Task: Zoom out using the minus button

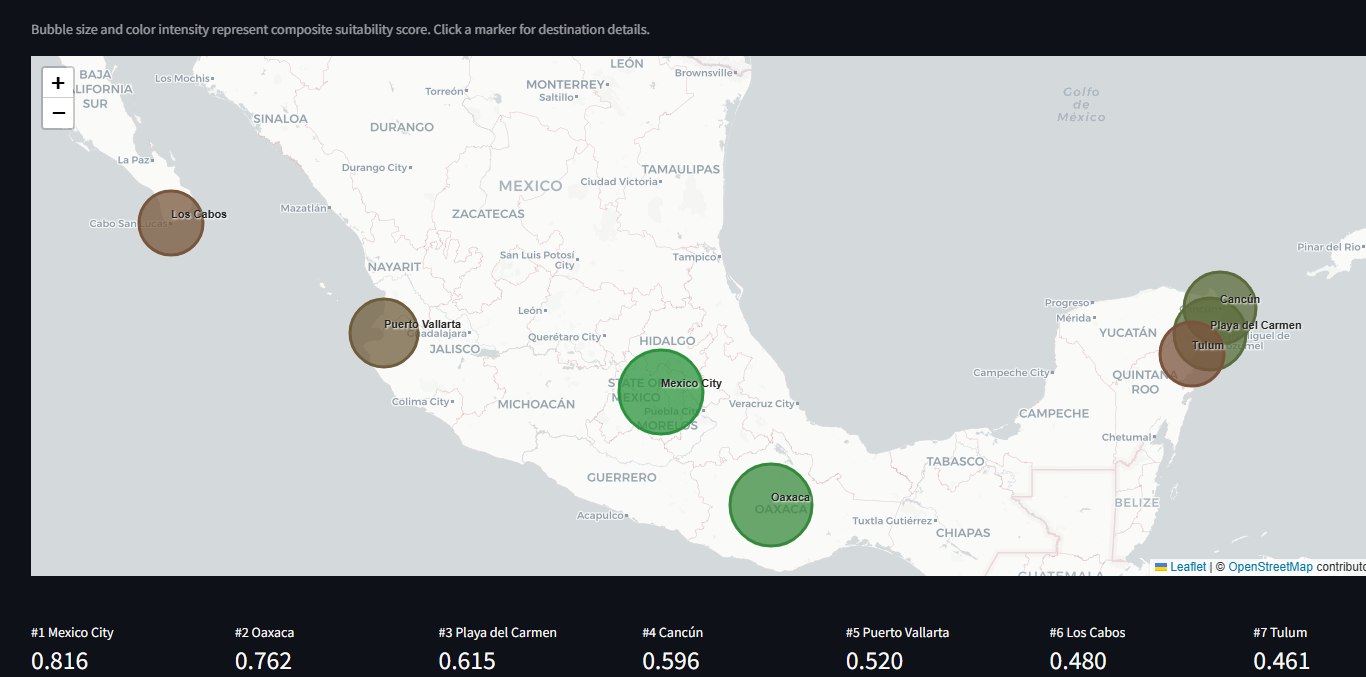Action: 57,112
